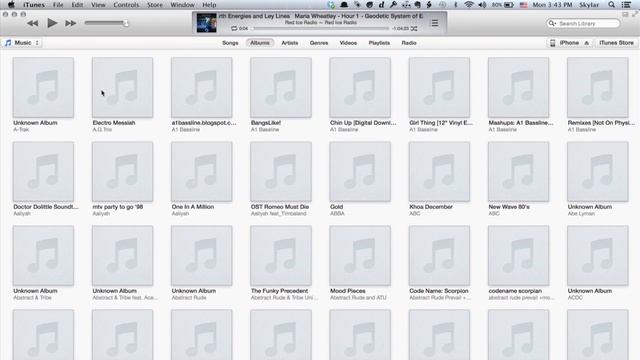This screenshot has height=360, width=640.
Task: Open the Edit menu
Action: (77, 5)
